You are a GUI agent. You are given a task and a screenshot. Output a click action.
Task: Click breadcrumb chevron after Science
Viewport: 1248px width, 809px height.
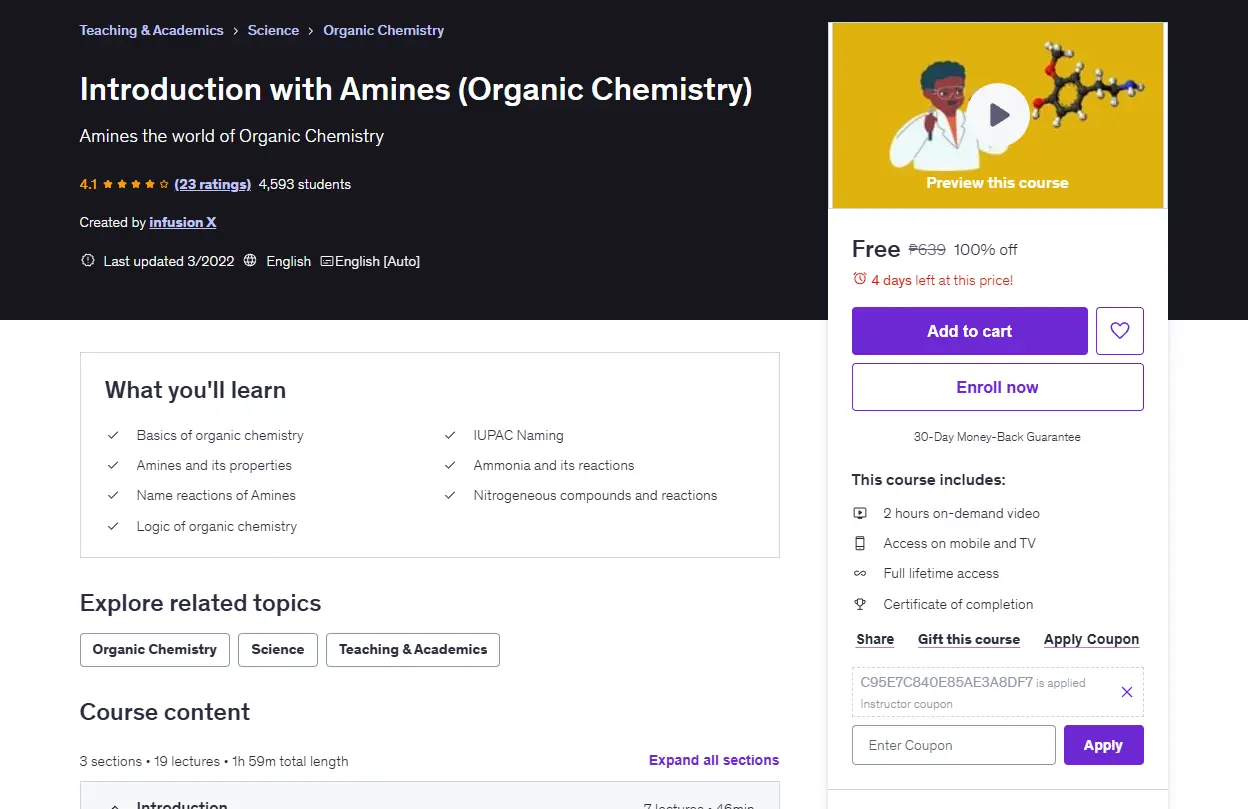pyautogui.click(x=311, y=31)
